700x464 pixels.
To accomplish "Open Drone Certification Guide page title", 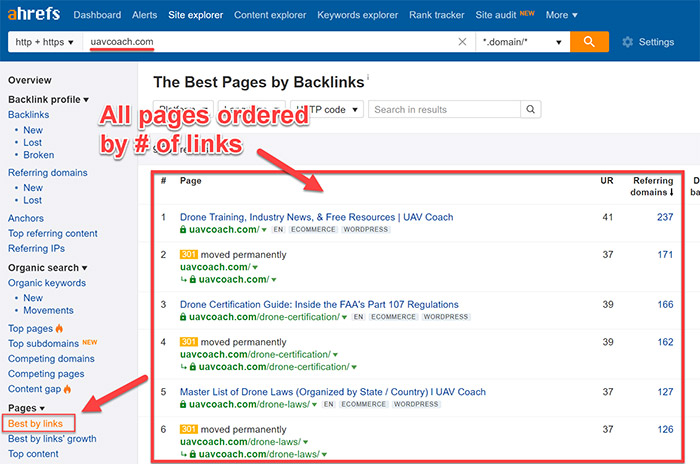I will pyautogui.click(x=319, y=305).
